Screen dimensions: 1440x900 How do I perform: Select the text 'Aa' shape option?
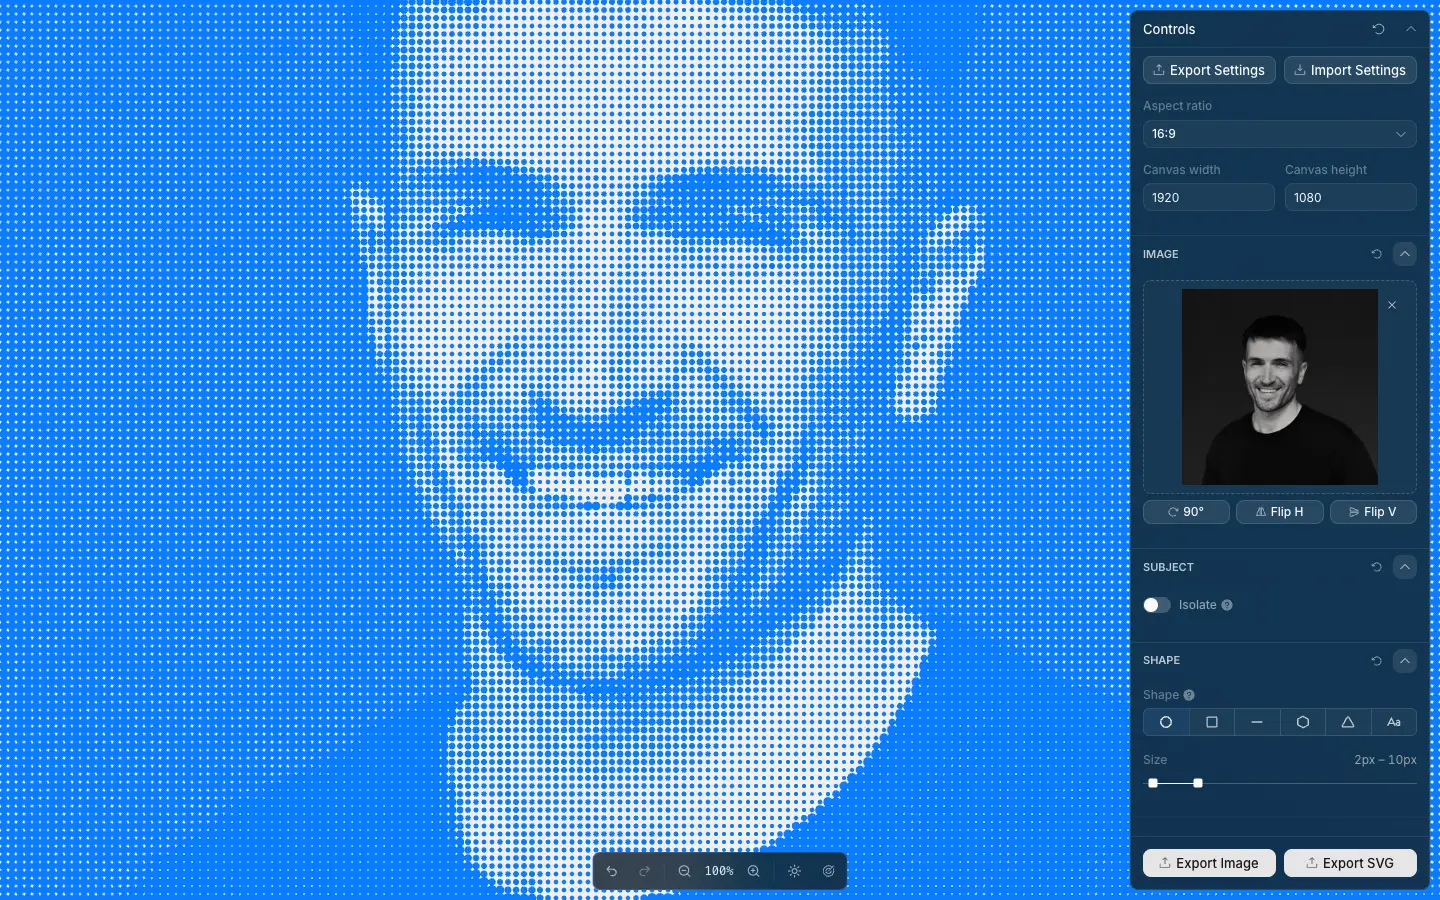[1394, 722]
